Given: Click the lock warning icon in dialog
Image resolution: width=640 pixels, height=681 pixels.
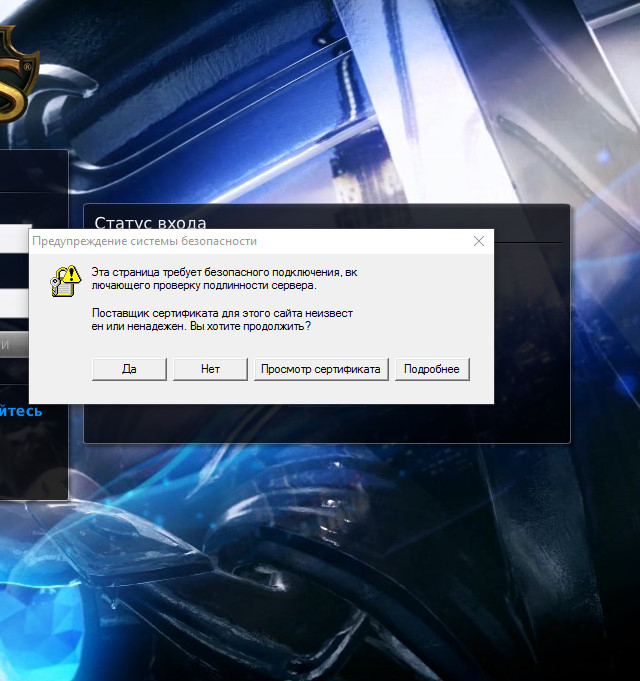Looking at the screenshot, I should point(66,281).
